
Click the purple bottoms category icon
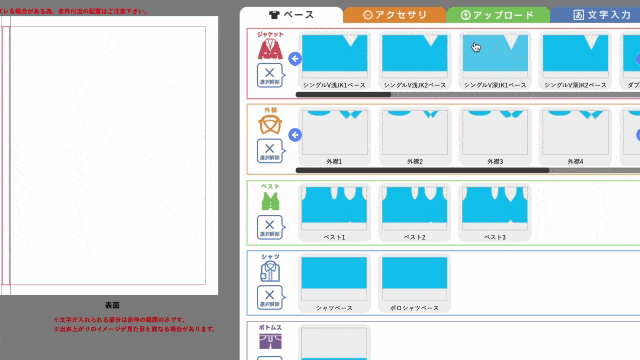click(x=270, y=341)
